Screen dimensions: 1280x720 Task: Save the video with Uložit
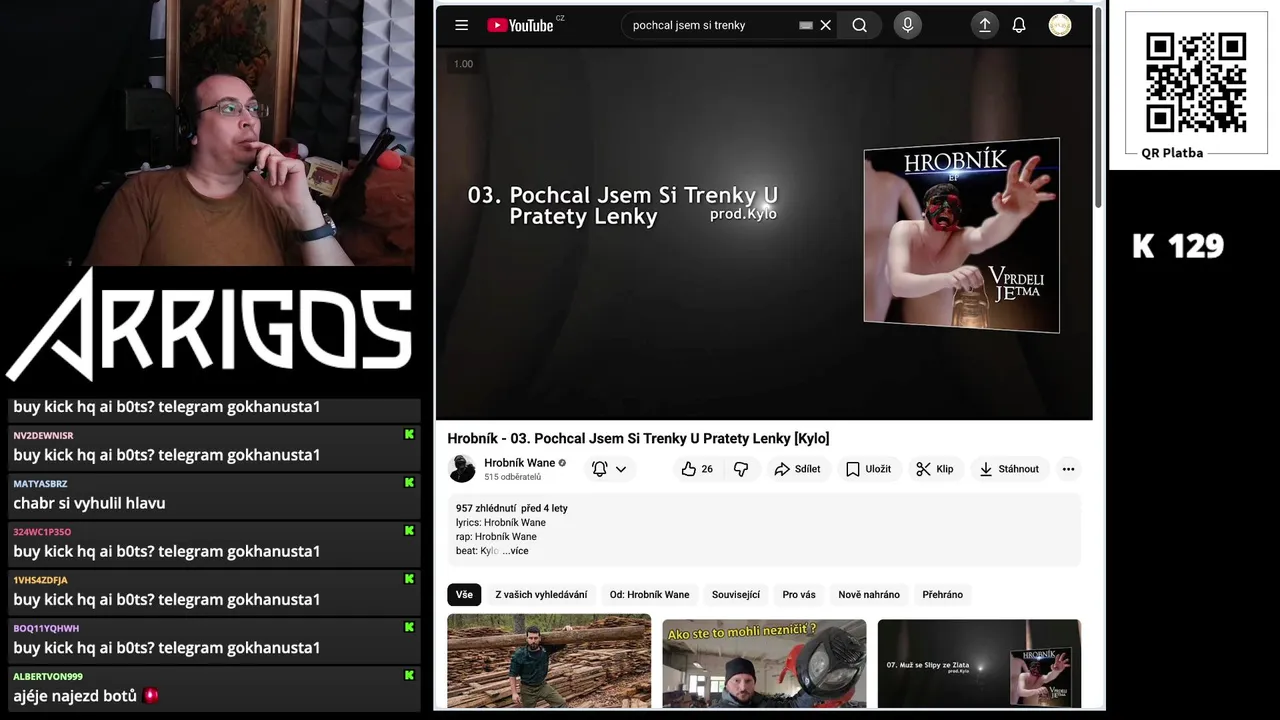868,469
